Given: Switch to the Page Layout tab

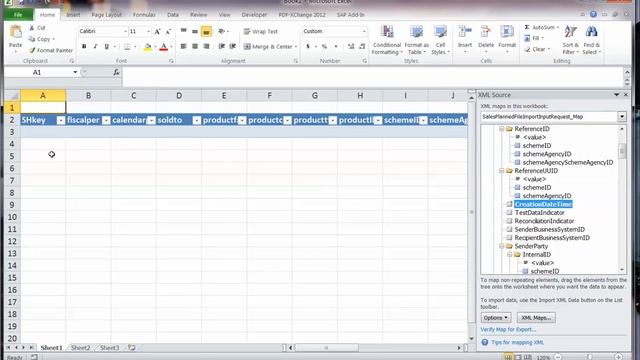Looking at the screenshot, I should [x=107, y=15].
